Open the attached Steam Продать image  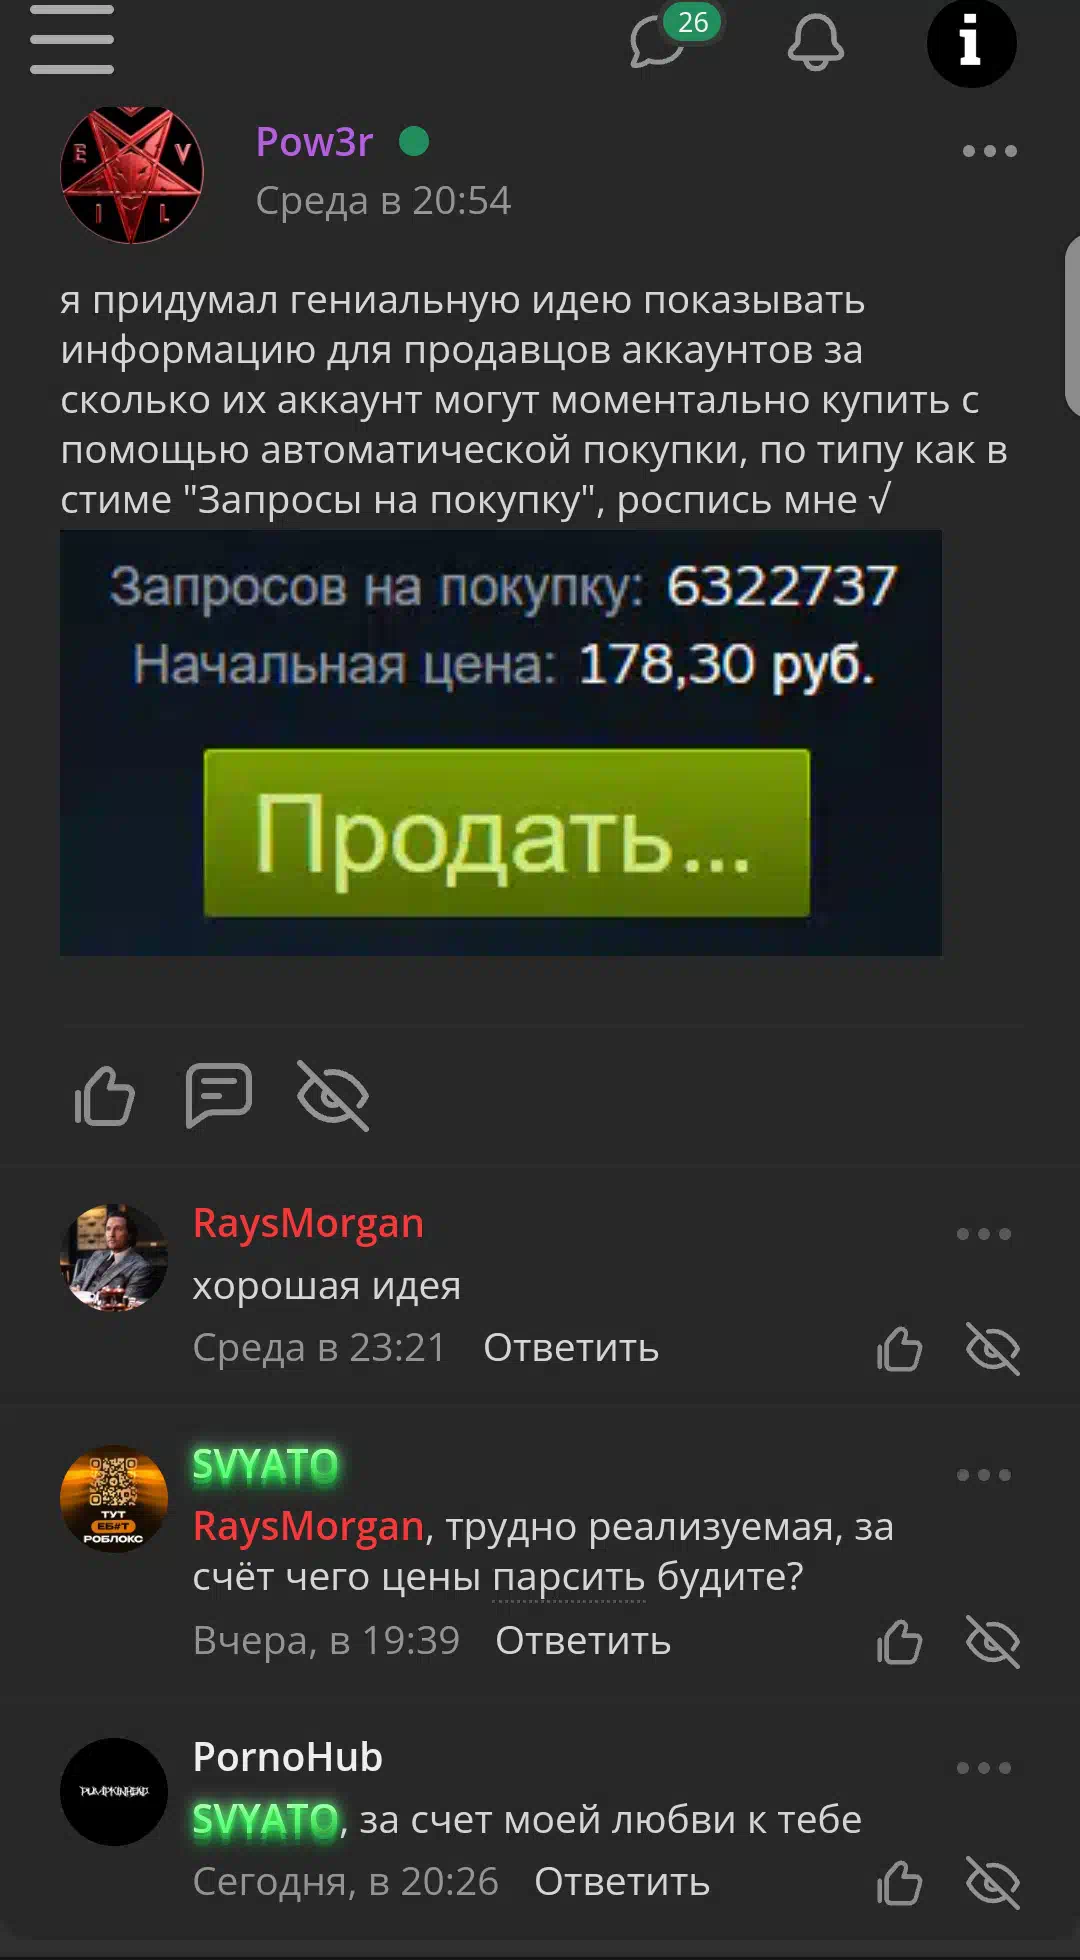pyautogui.click(x=501, y=743)
